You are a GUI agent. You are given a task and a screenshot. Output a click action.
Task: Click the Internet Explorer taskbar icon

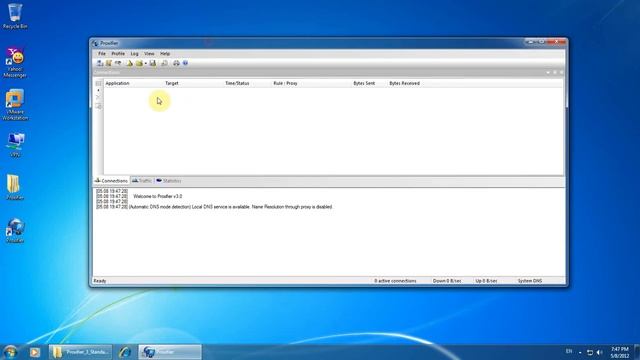(x=125, y=352)
